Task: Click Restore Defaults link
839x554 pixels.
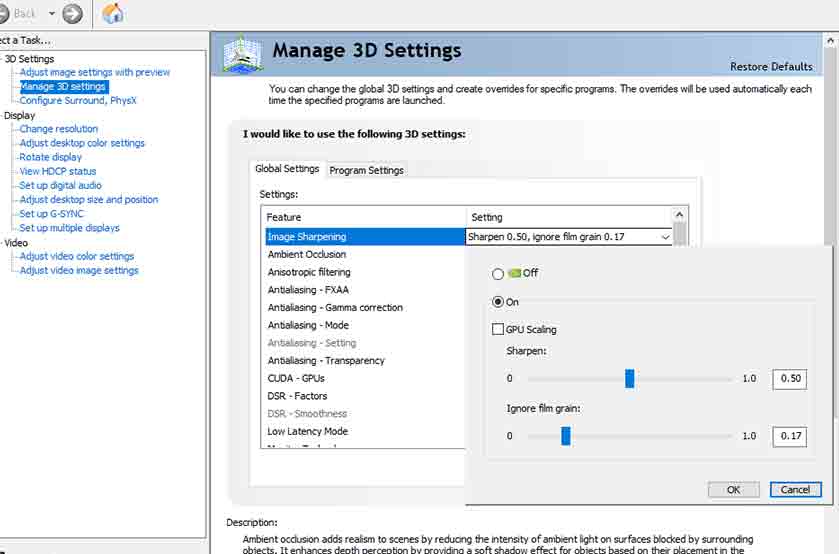Action: (x=771, y=66)
